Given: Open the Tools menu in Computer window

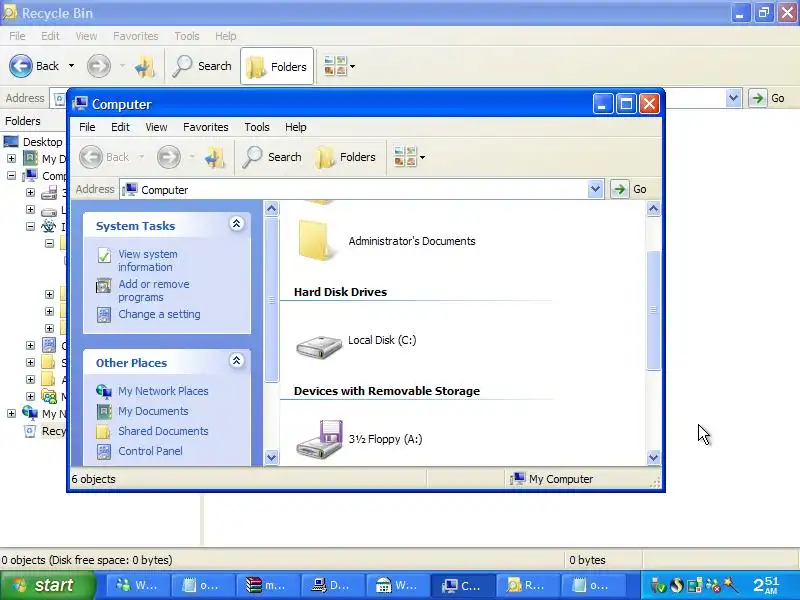Looking at the screenshot, I should 257,127.
